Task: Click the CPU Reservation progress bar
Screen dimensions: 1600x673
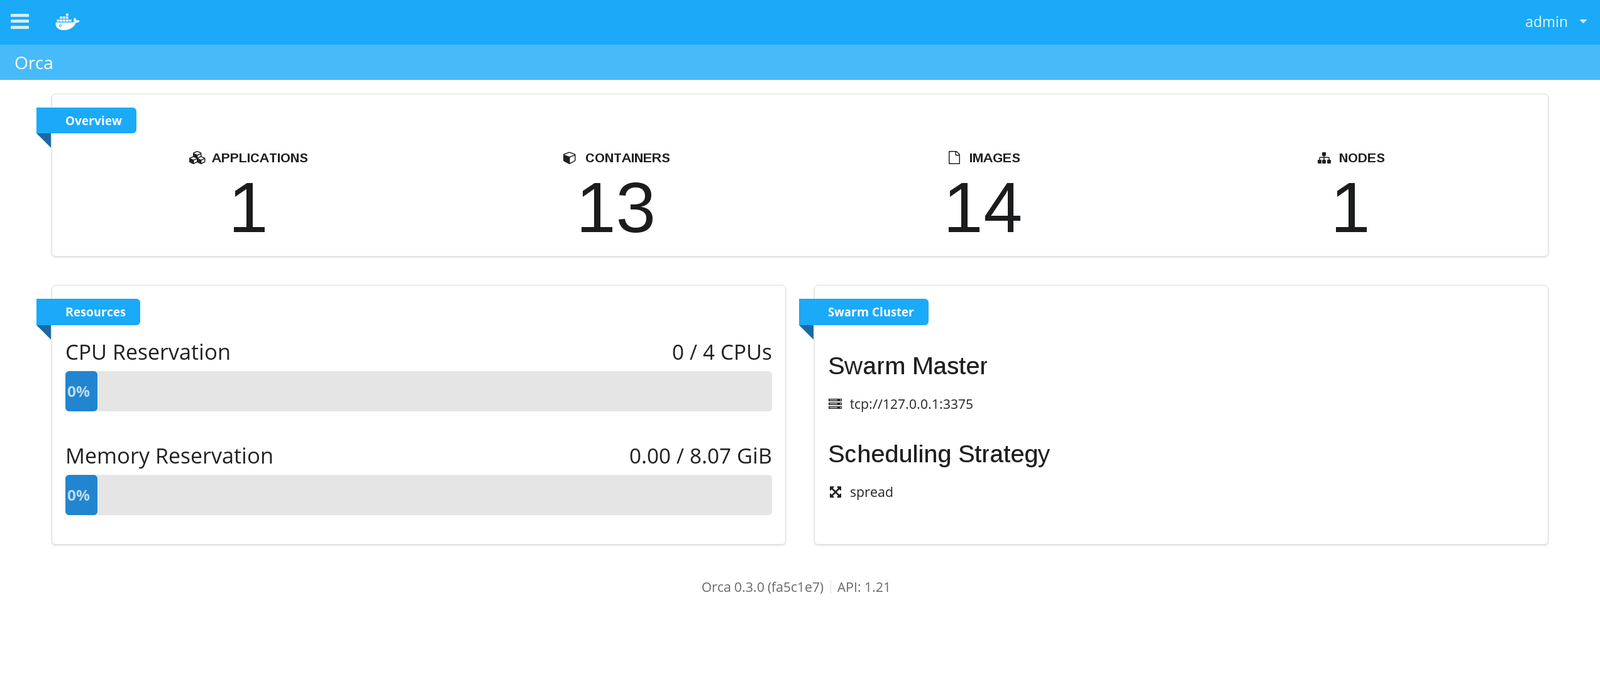Action: pos(418,391)
